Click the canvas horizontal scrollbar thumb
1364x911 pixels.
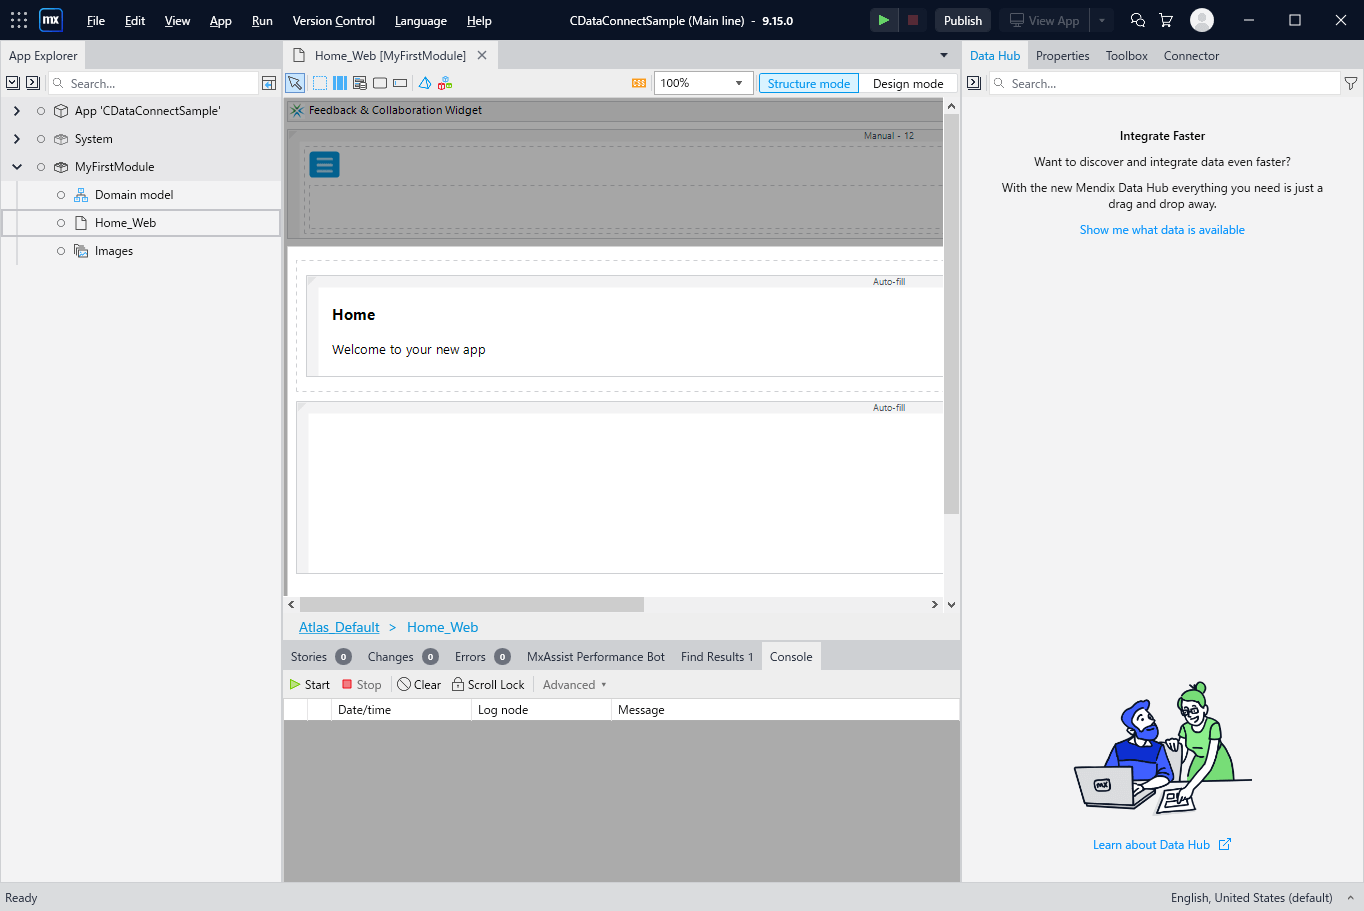[x=472, y=604]
